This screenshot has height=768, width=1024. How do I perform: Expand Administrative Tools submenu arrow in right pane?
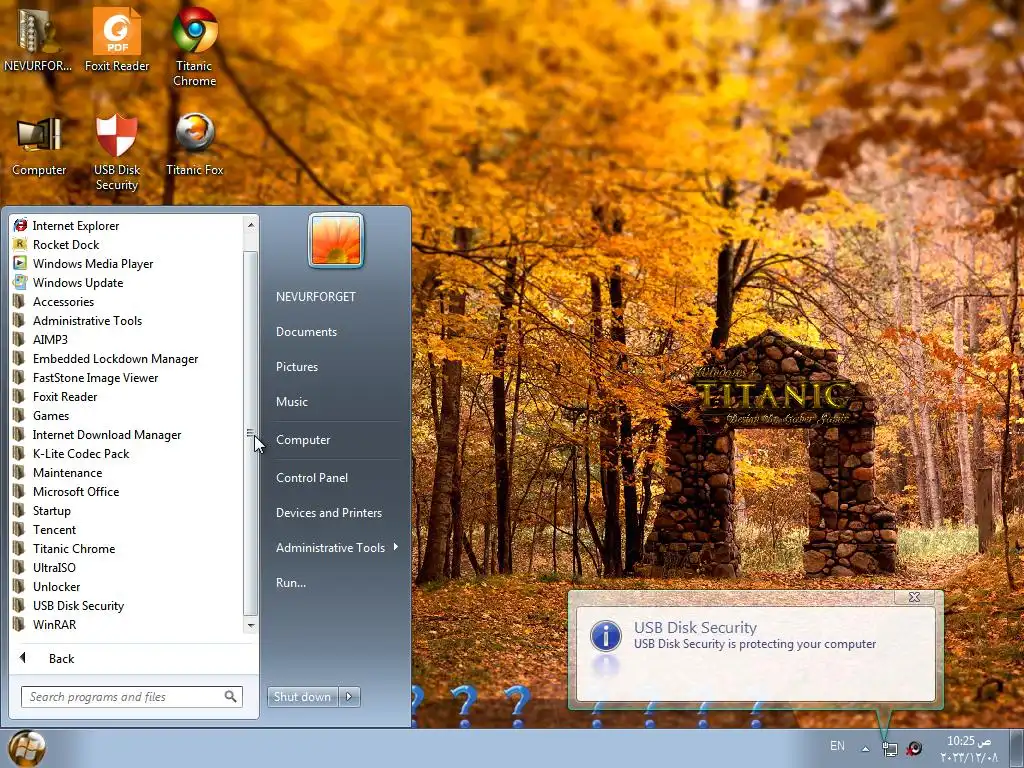pos(396,547)
